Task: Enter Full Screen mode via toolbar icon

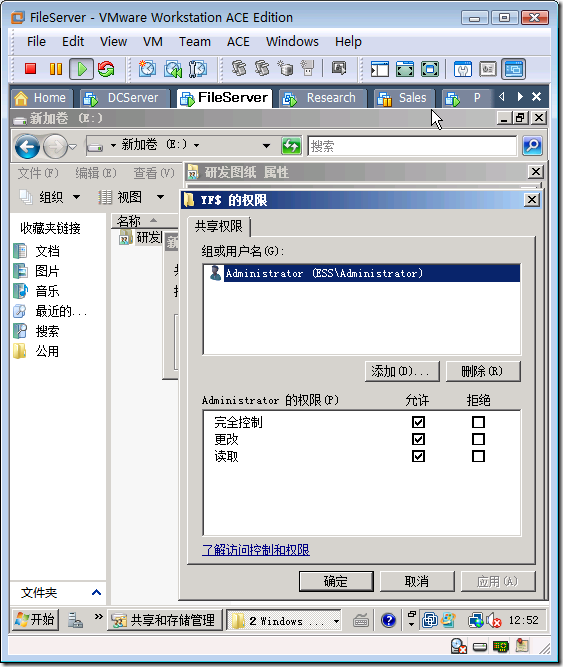Action: [x=430, y=69]
